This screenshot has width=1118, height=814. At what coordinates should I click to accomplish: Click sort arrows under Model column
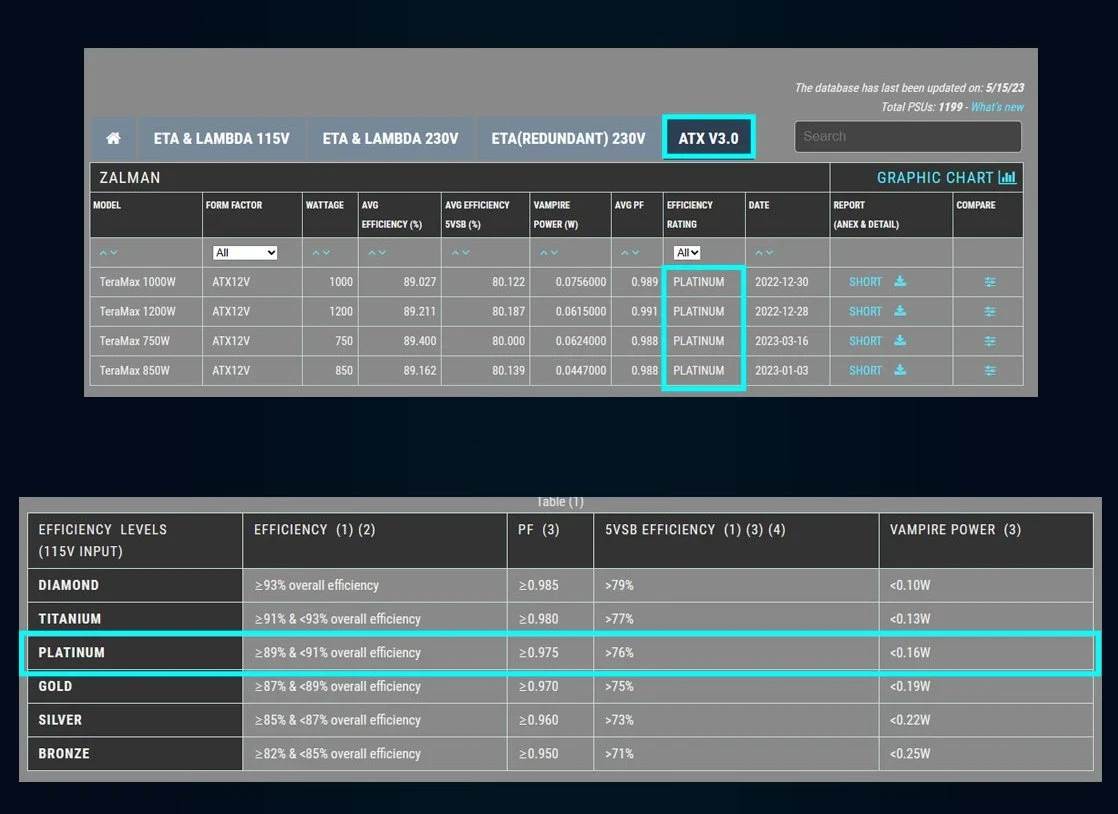pos(108,253)
